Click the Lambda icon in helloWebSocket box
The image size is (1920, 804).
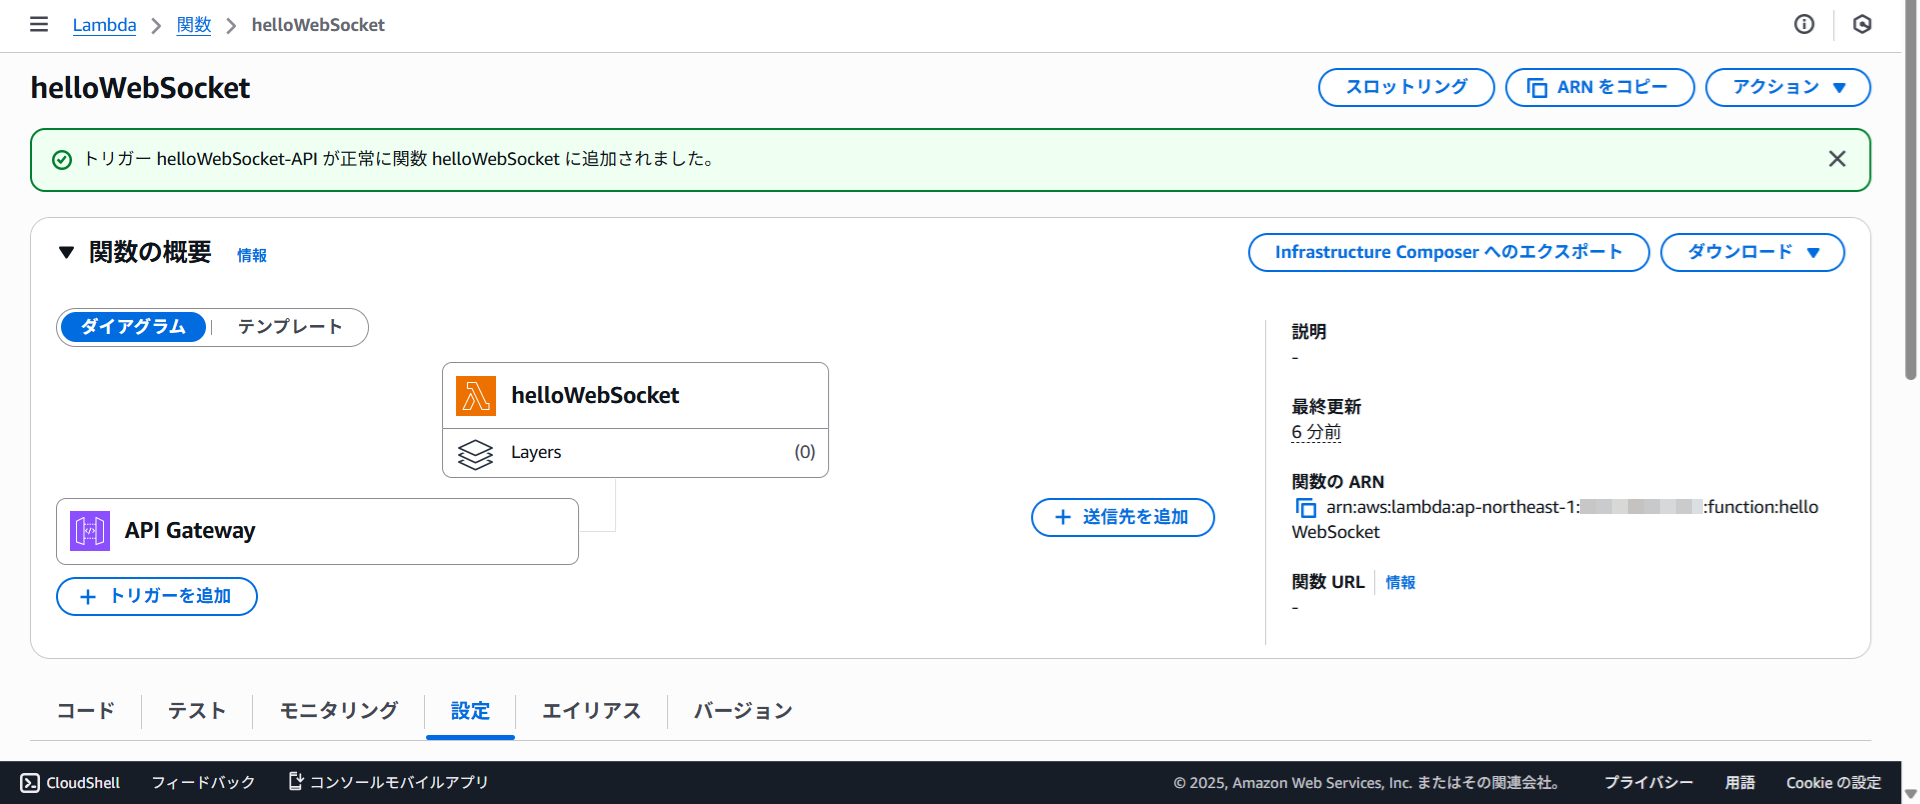tap(476, 396)
